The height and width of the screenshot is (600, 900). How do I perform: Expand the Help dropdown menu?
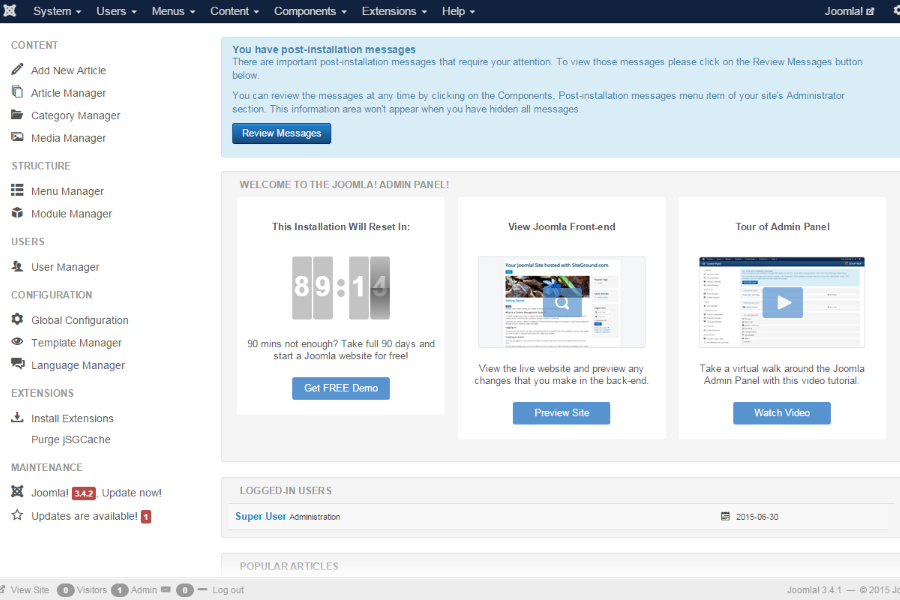coord(458,11)
